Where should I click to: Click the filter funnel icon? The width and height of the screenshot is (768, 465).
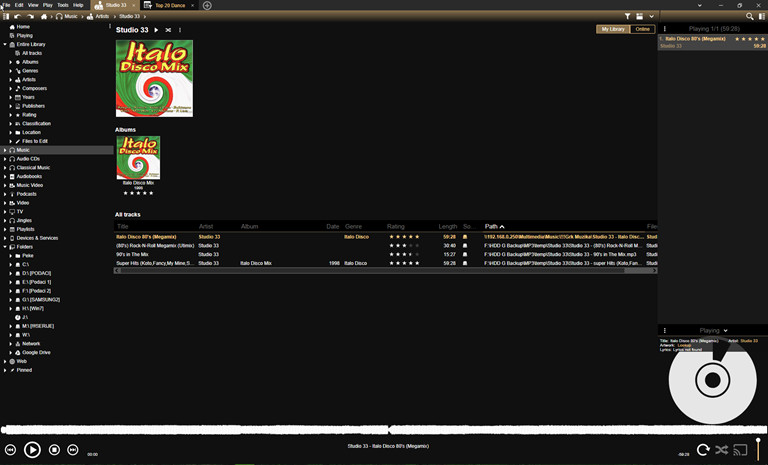coord(628,16)
